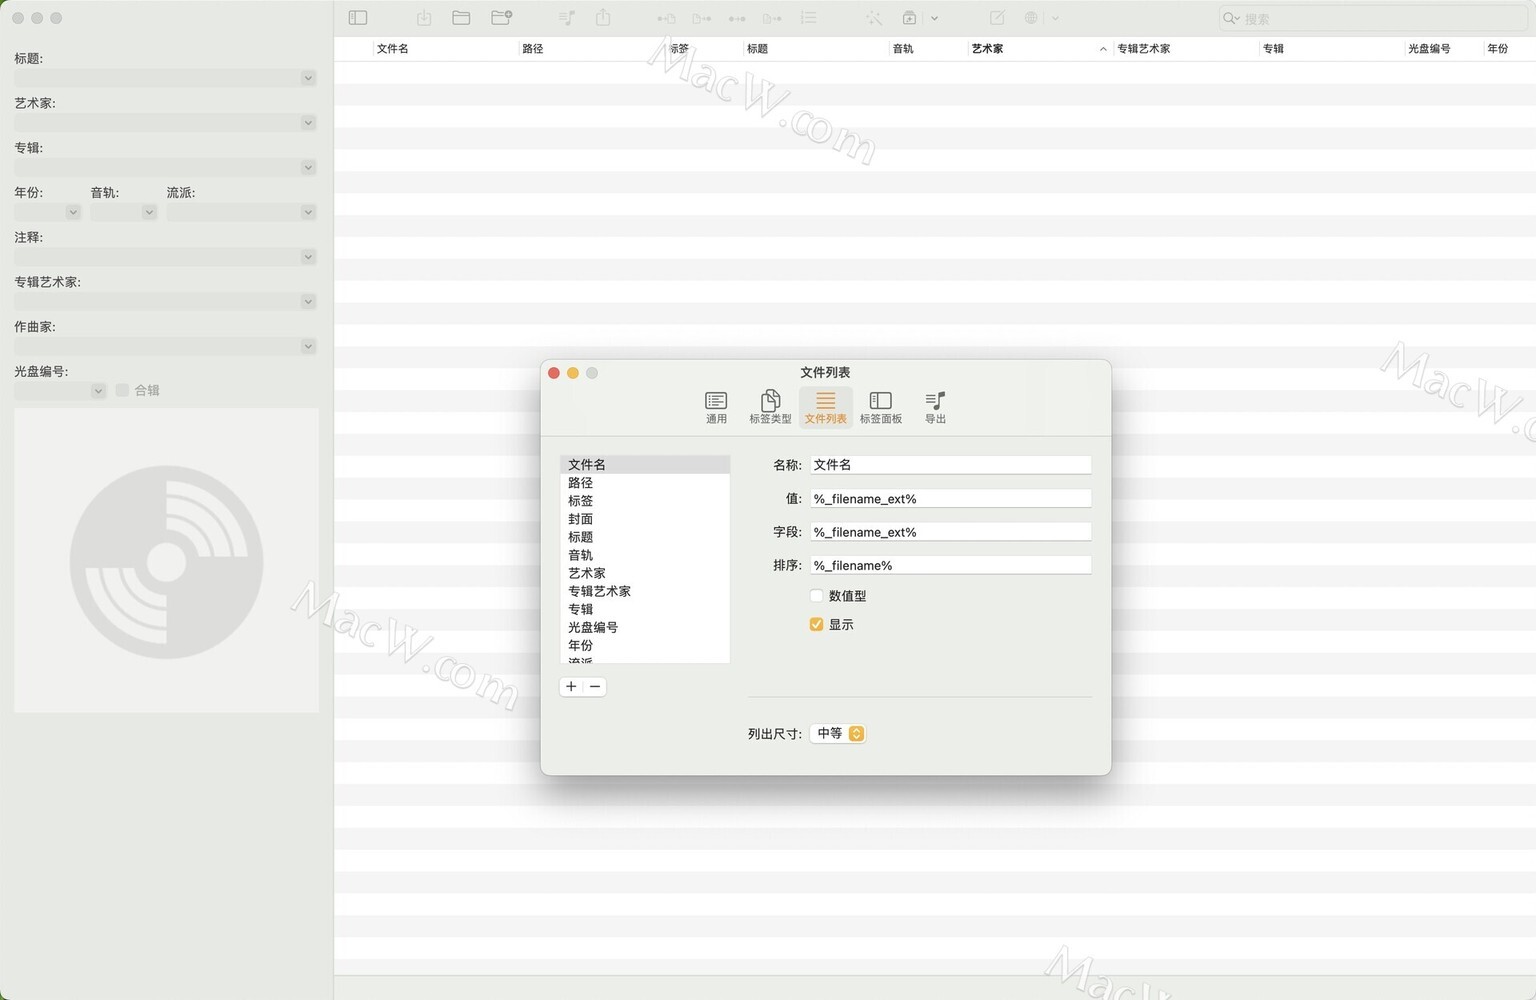
Task: Click the magic wand quick actions icon
Action: [x=874, y=18]
